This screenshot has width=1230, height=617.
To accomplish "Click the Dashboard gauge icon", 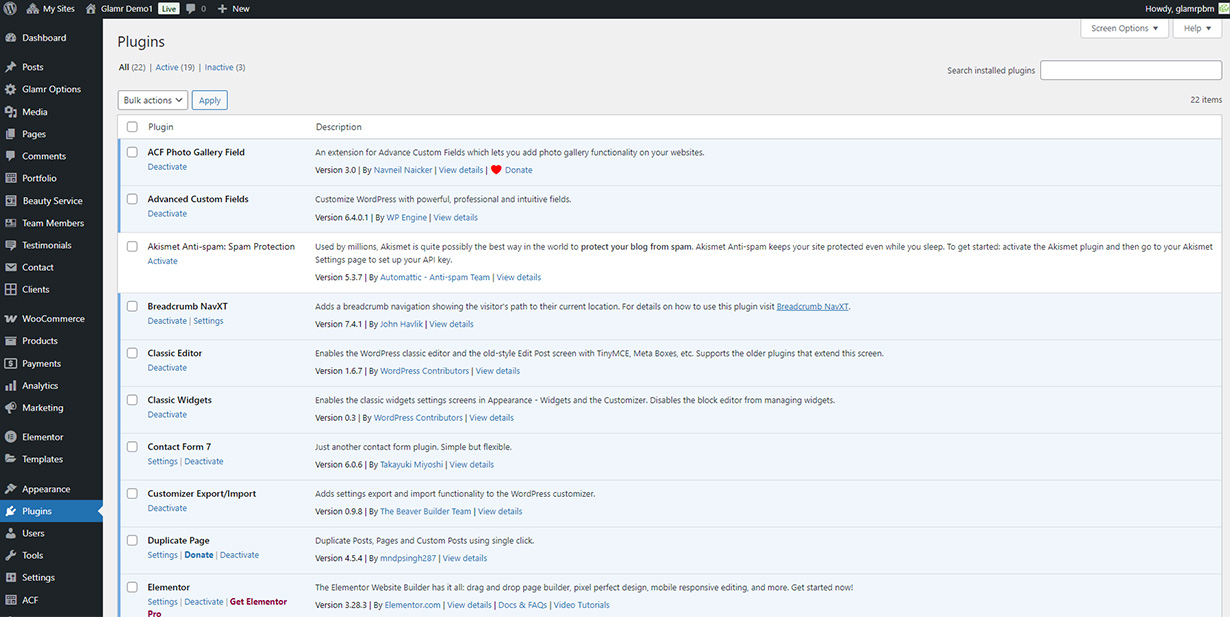I will pos(10,38).
